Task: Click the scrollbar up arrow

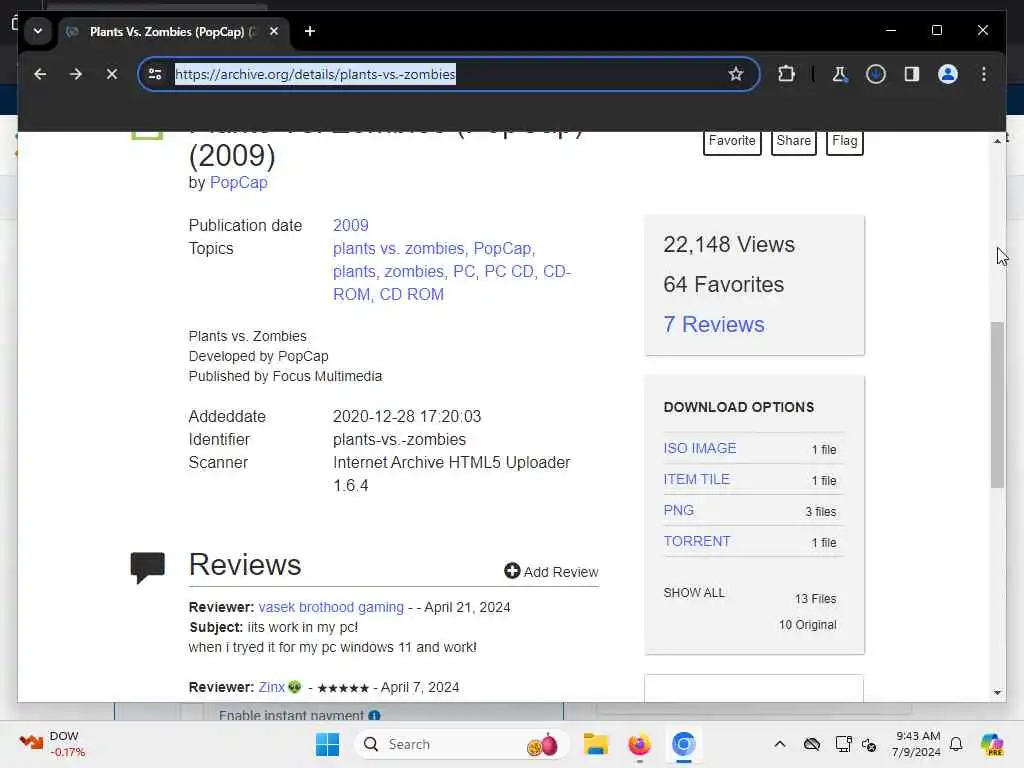Action: [997, 140]
